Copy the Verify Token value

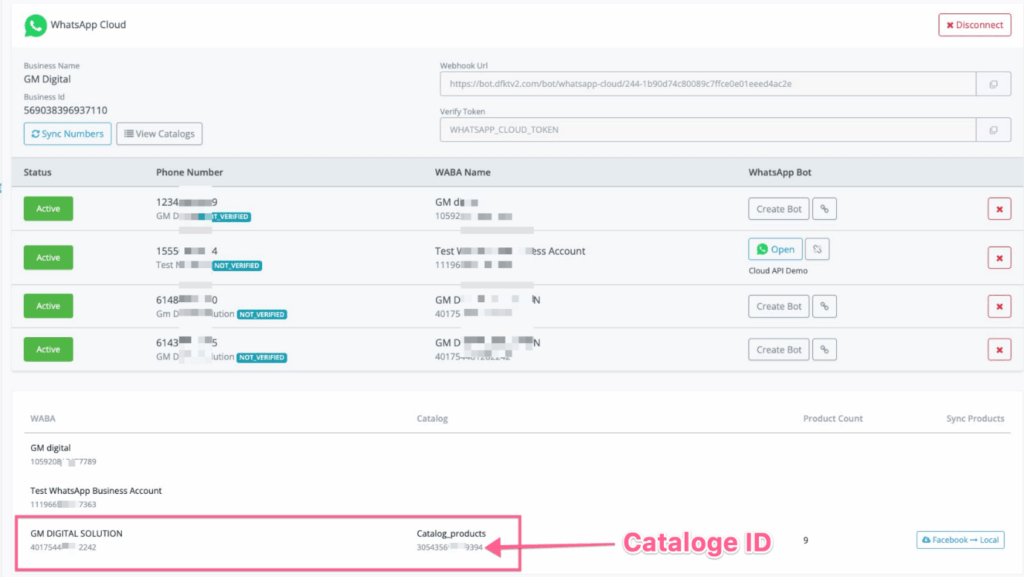(x=993, y=130)
